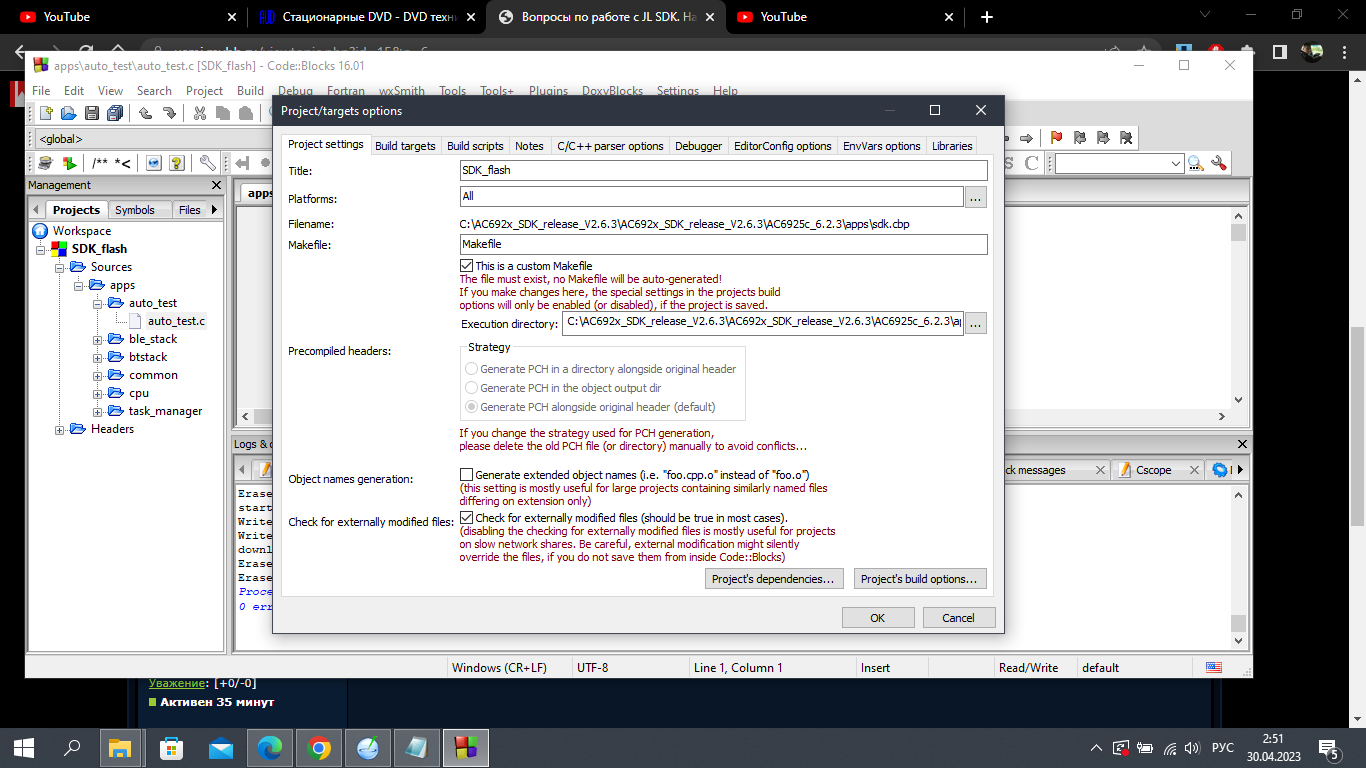Close the Management panel
1366x768 pixels.
coord(217,185)
